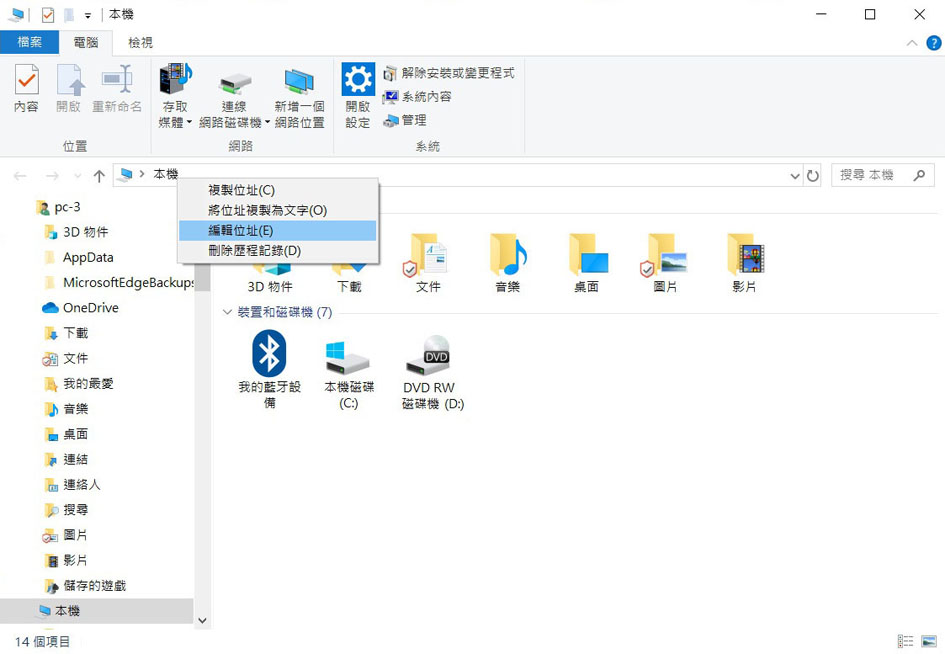The width and height of the screenshot is (945, 654).
Task: Click the search magnifier icon
Action: tap(919, 175)
